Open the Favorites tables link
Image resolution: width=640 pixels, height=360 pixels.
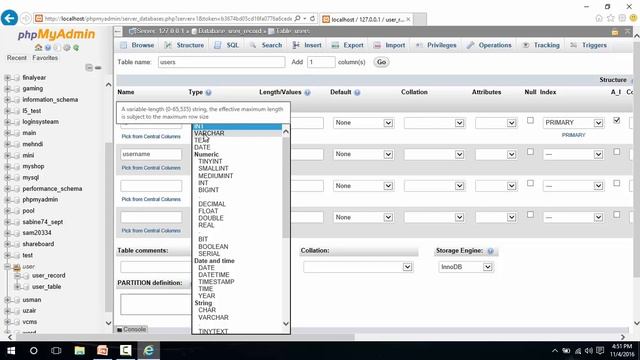tap(45, 58)
